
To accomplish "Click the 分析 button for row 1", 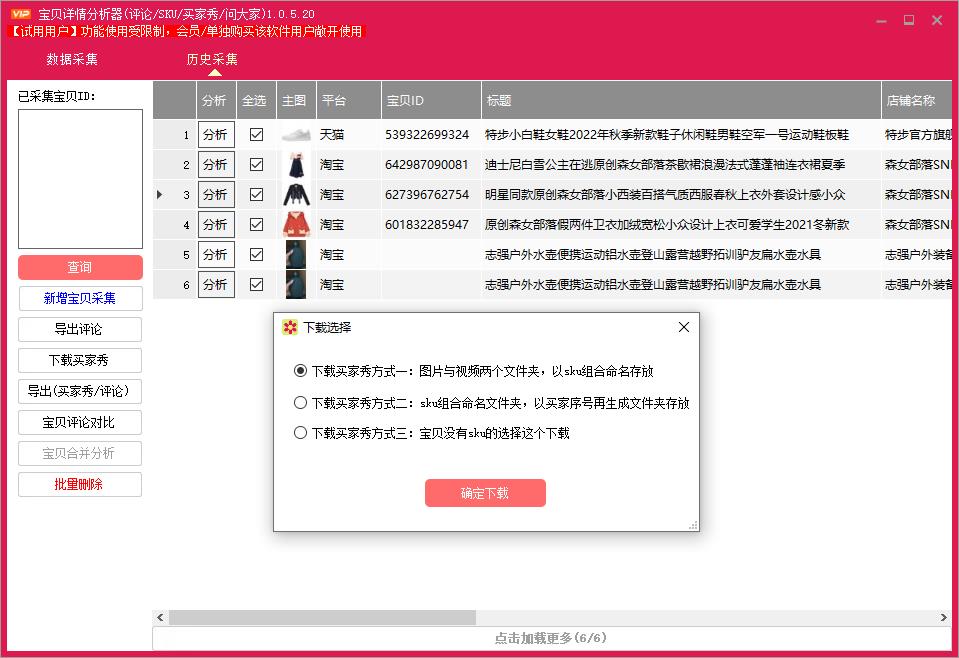I will (x=215, y=134).
